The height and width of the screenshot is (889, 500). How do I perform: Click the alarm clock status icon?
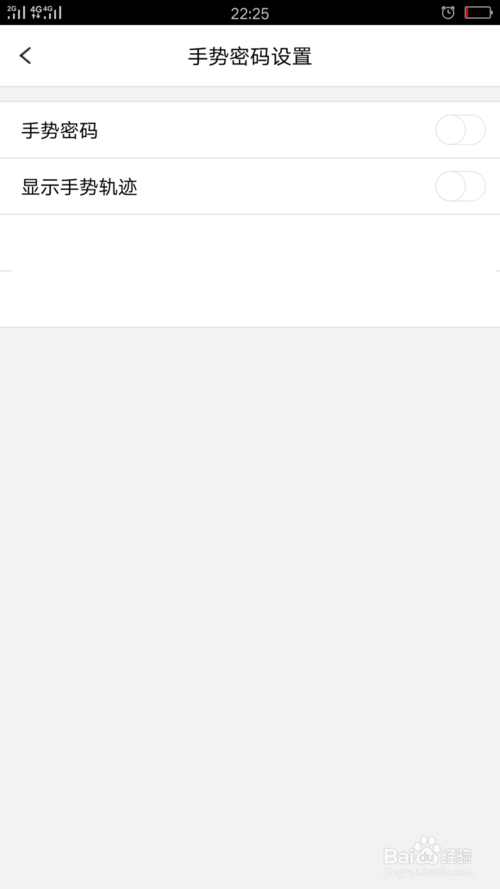[448, 12]
